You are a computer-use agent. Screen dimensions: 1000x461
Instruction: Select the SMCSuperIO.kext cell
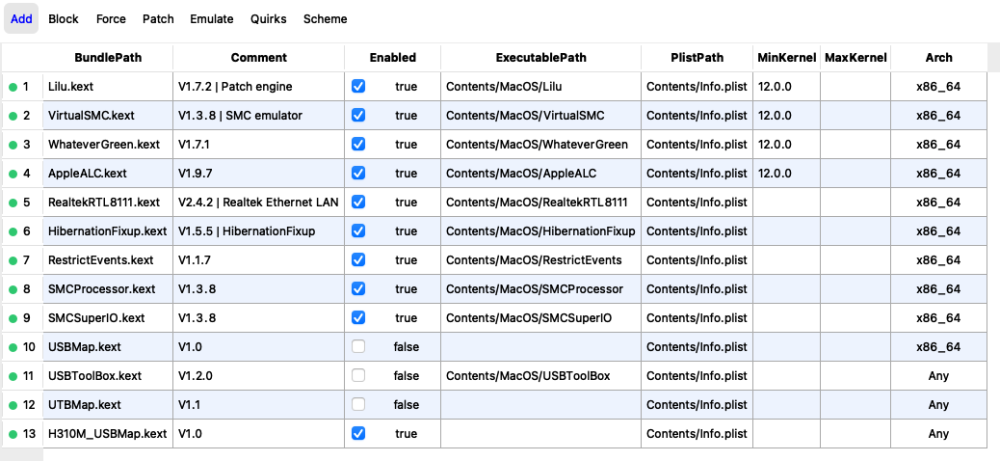[x=108, y=318]
